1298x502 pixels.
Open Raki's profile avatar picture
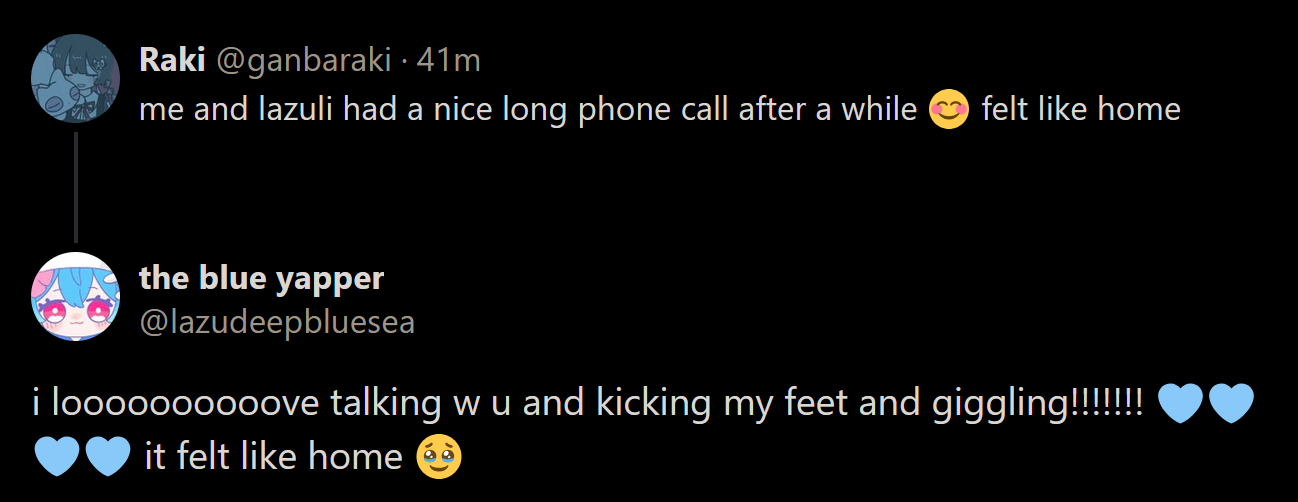point(76,78)
